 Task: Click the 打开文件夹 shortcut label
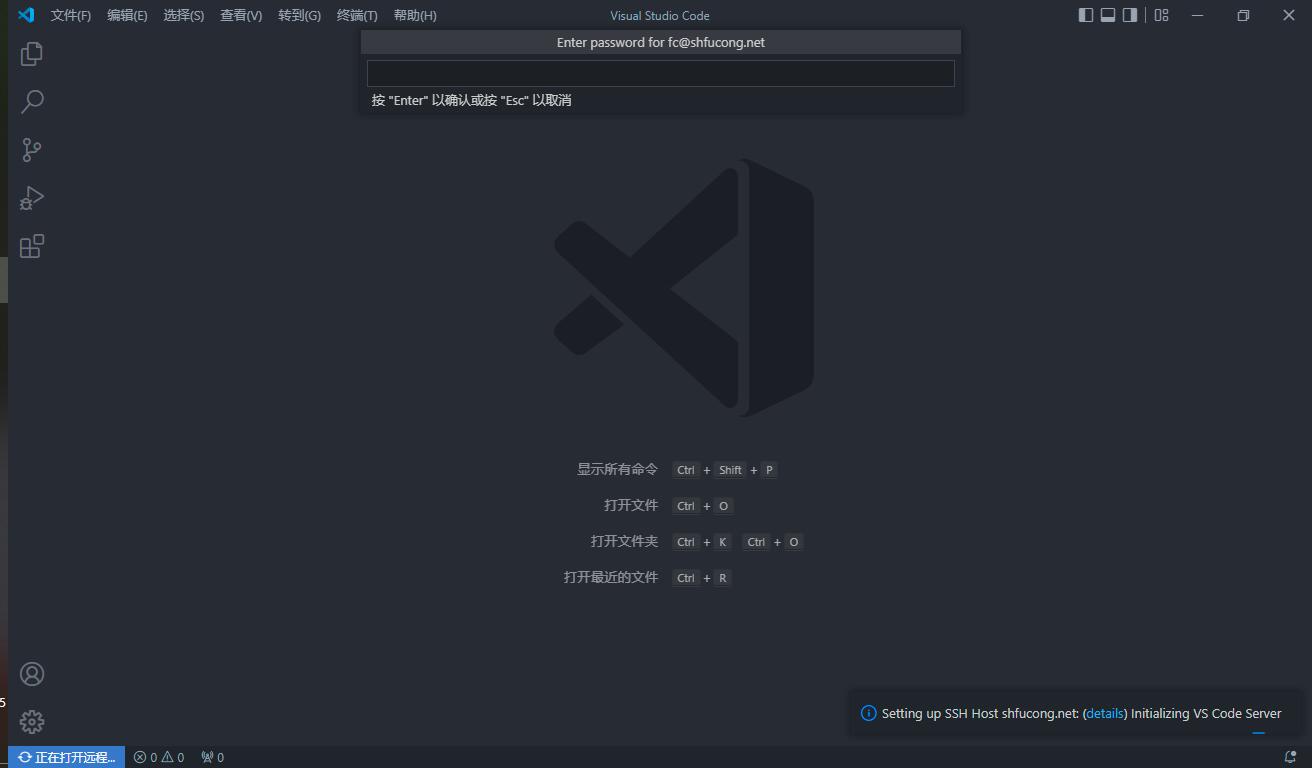point(624,541)
